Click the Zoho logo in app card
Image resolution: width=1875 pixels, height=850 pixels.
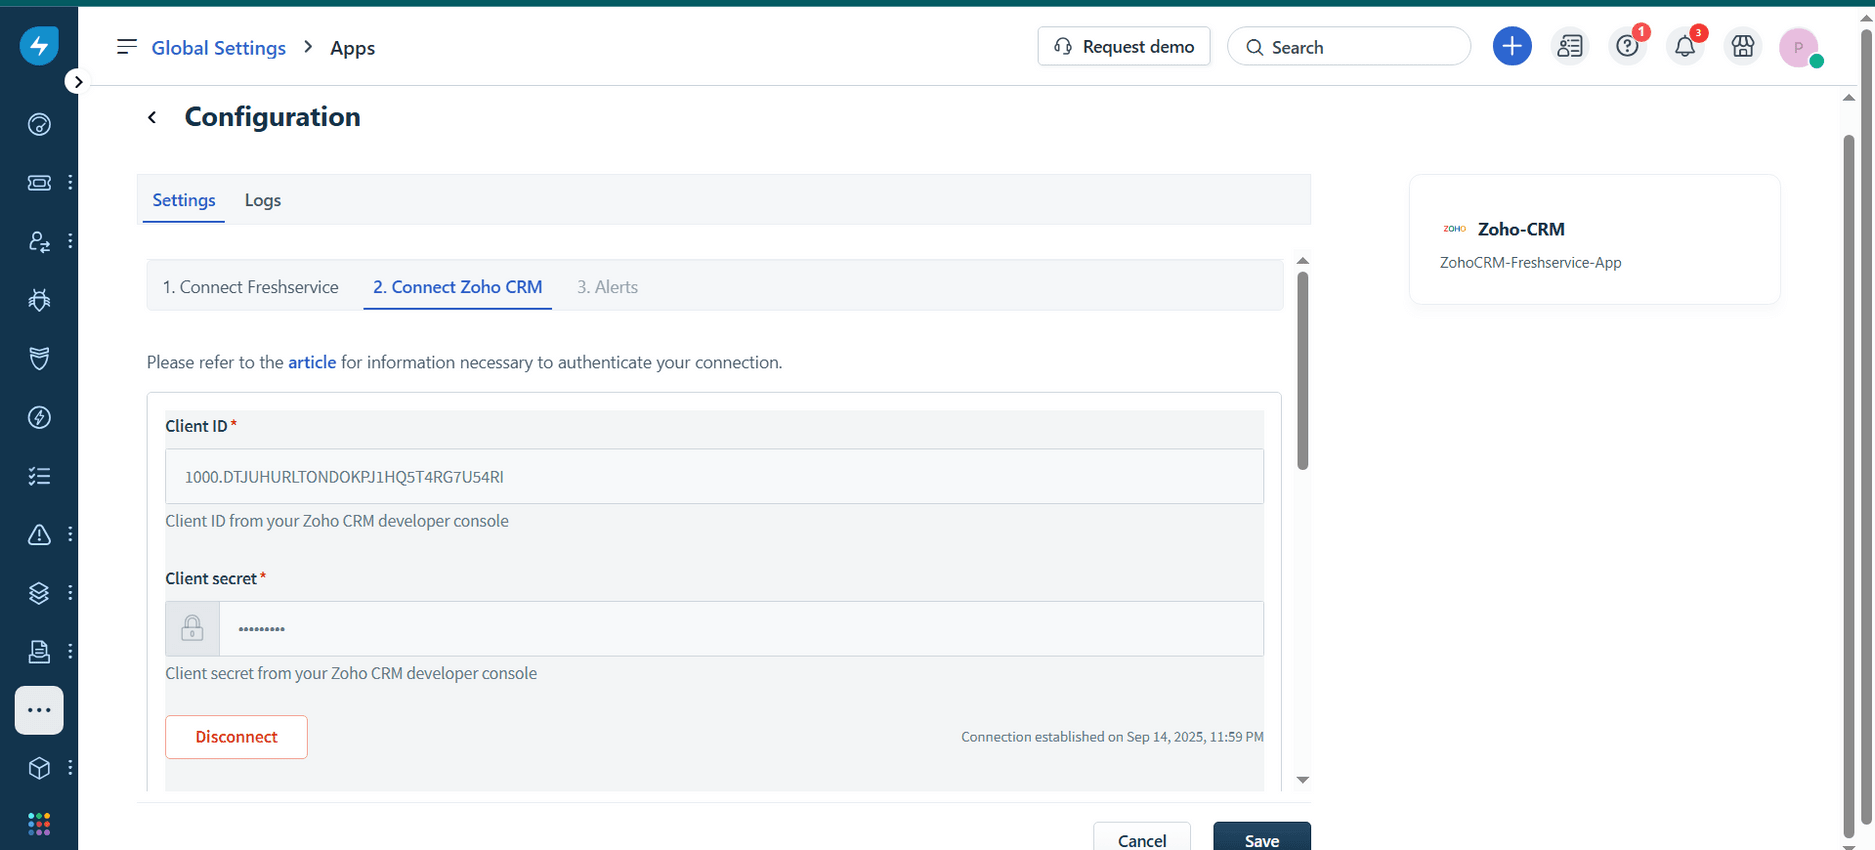(x=1454, y=229)
